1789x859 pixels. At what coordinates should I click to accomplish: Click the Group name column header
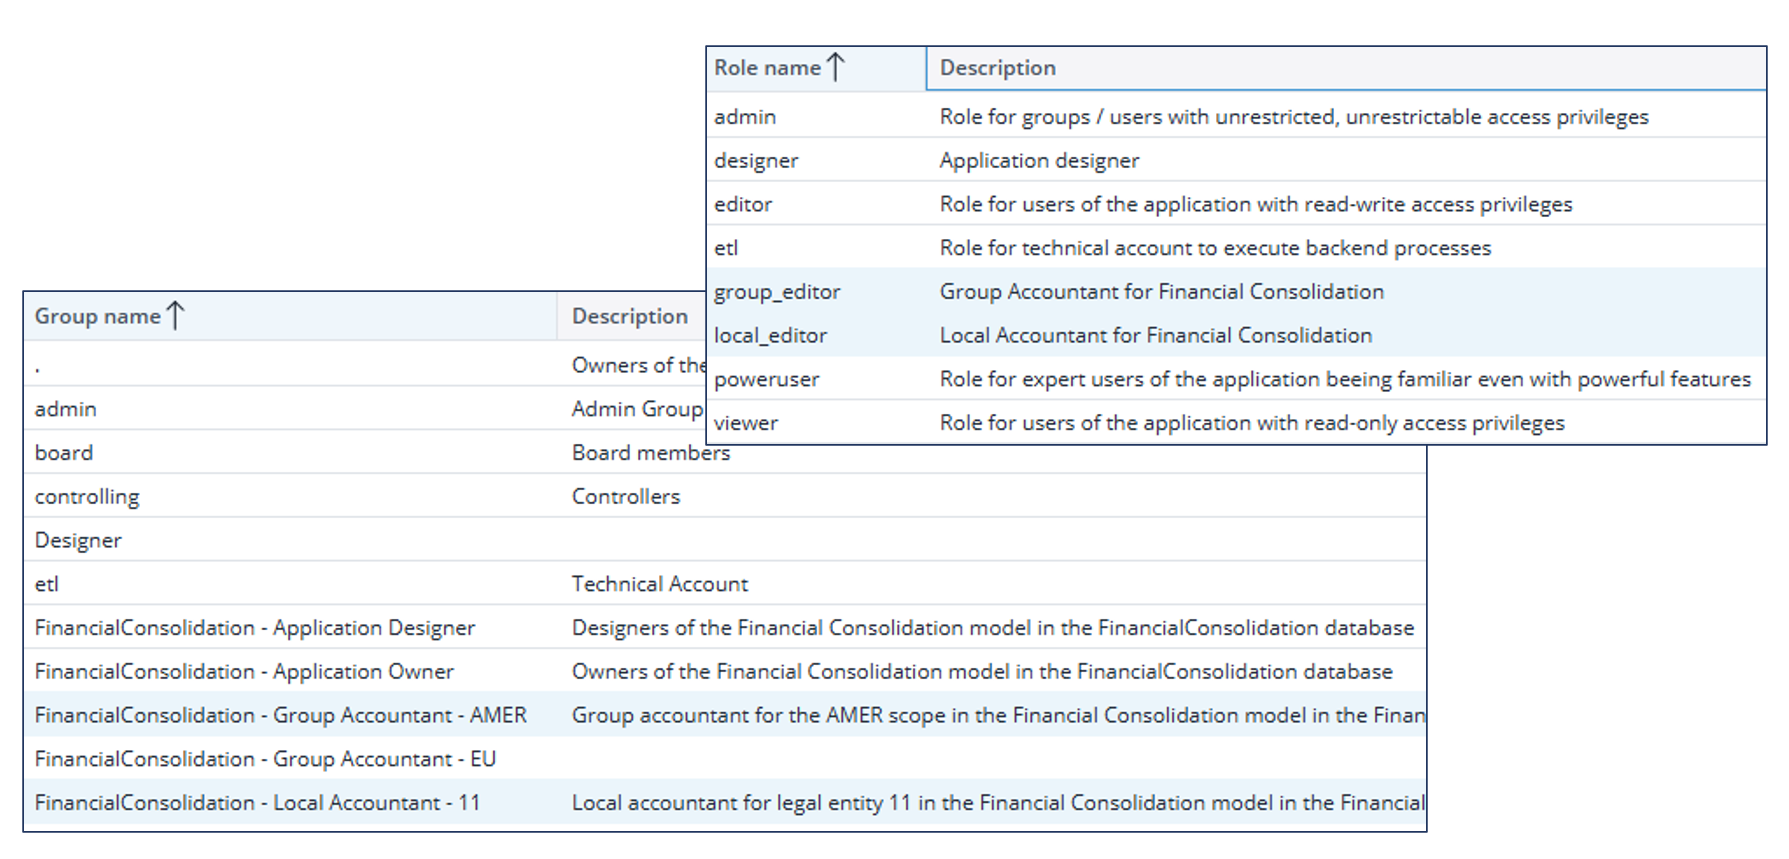290,316
